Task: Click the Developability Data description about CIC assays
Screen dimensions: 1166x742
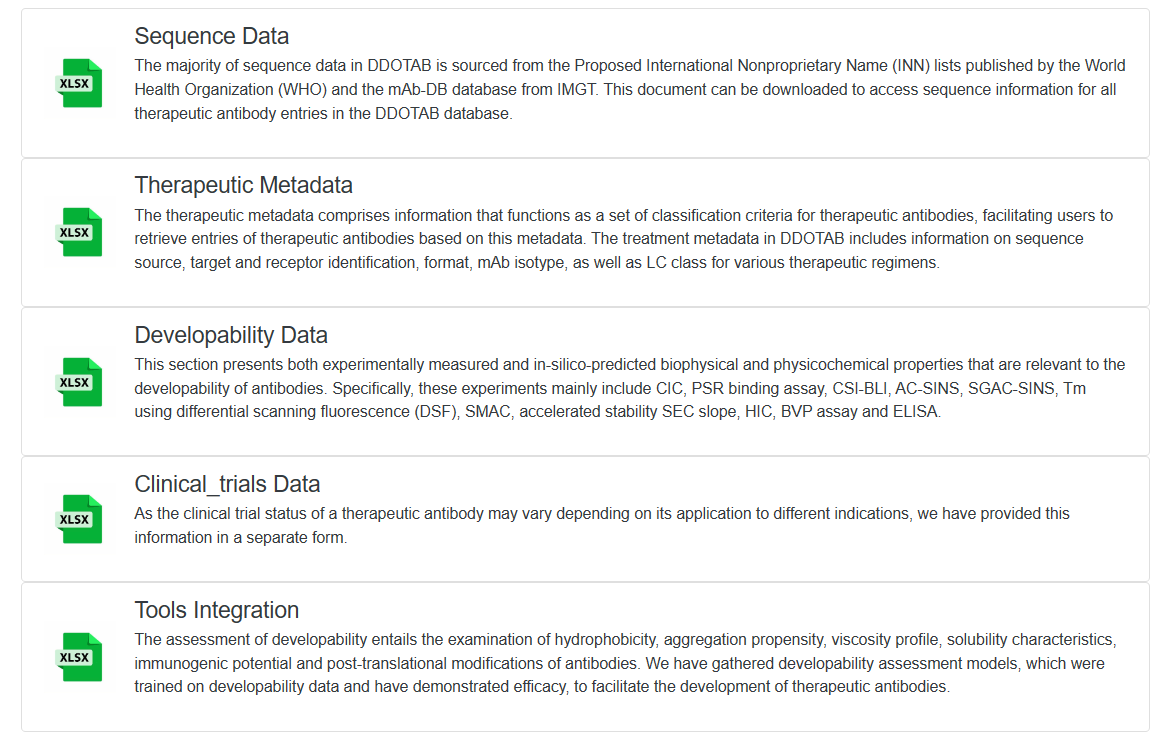Action: tap(630, 388)
